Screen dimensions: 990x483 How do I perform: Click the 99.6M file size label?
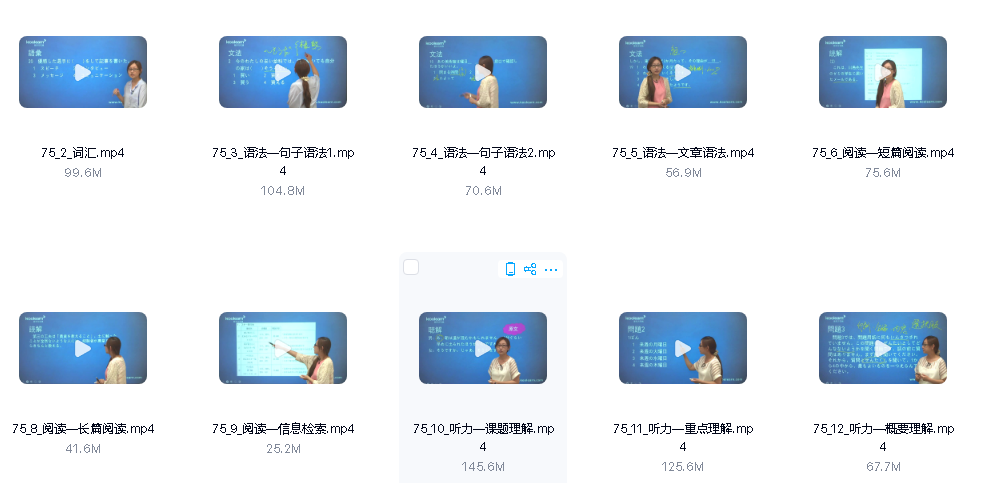tap(83, 172)
